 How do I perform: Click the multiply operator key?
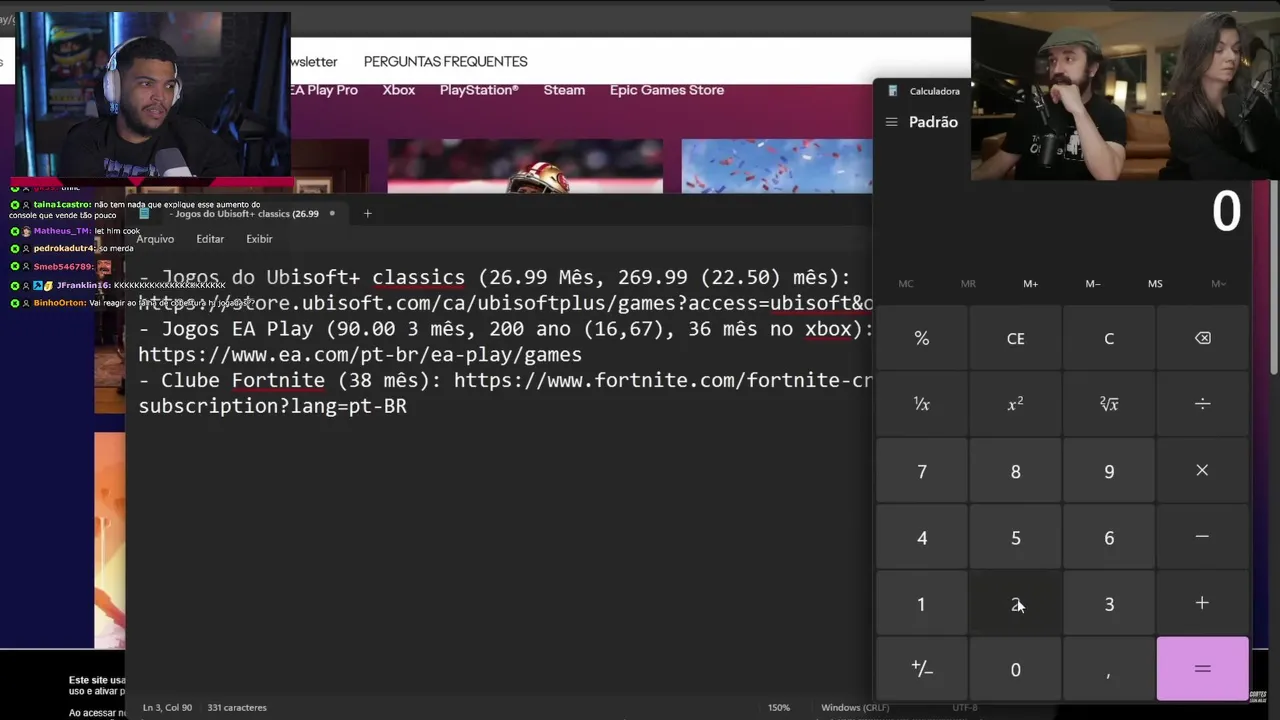click(x=1202, y=471)
